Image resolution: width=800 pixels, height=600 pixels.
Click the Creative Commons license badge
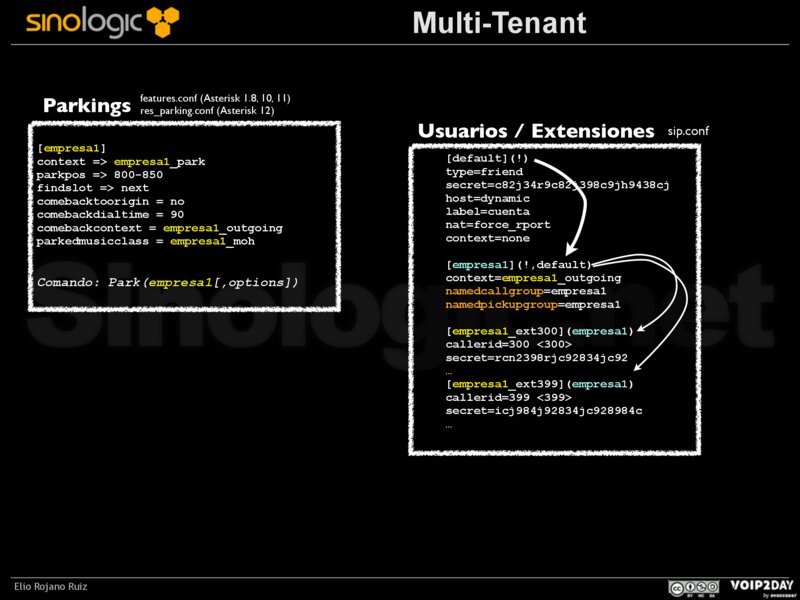[x=694, y=587]
